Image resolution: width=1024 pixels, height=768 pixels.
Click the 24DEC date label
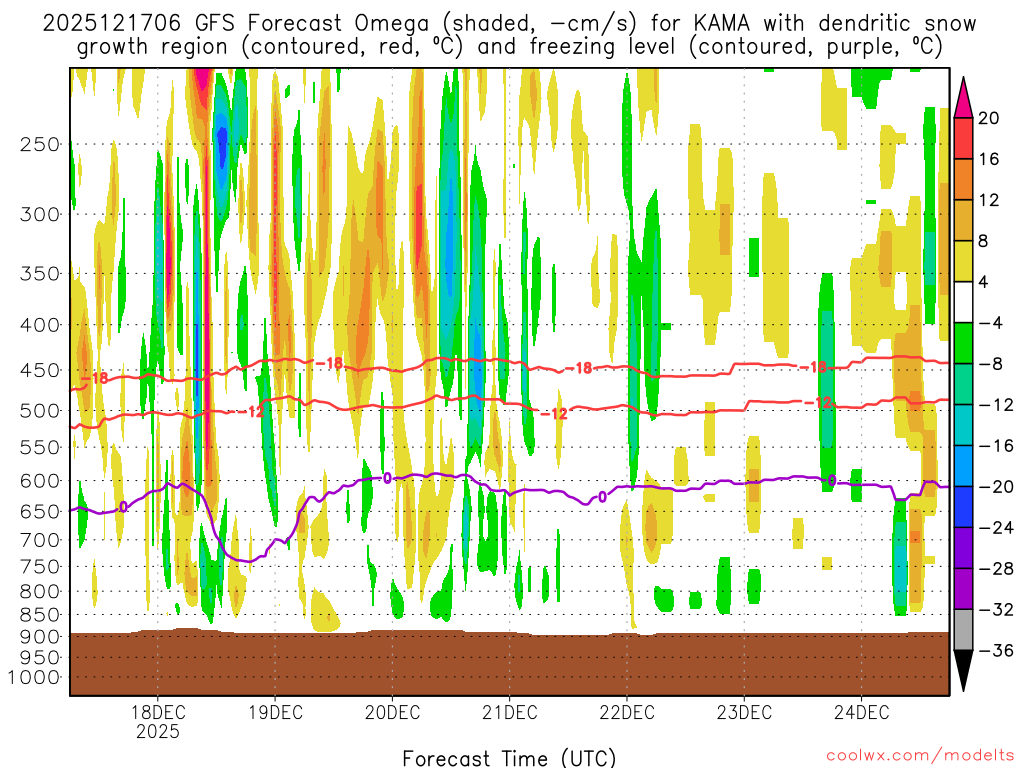[861, 712]
